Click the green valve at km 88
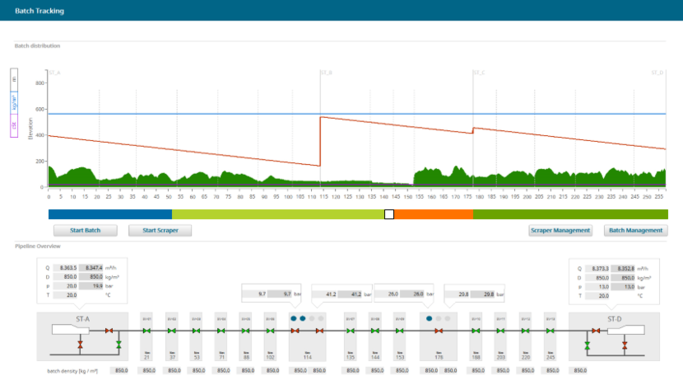This screenshot has width=683, height=385. [x=246, y=331]
